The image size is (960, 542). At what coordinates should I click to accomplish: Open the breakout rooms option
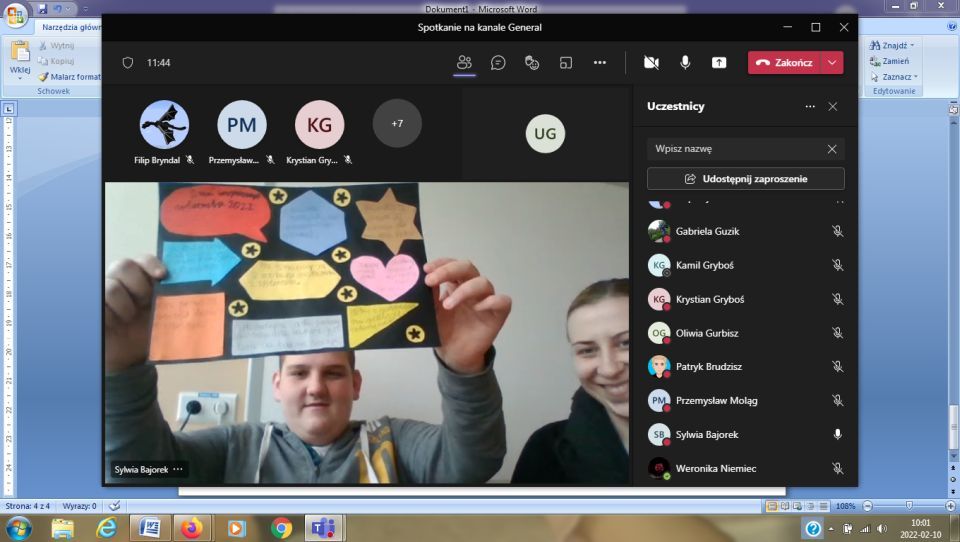point(566,62)
